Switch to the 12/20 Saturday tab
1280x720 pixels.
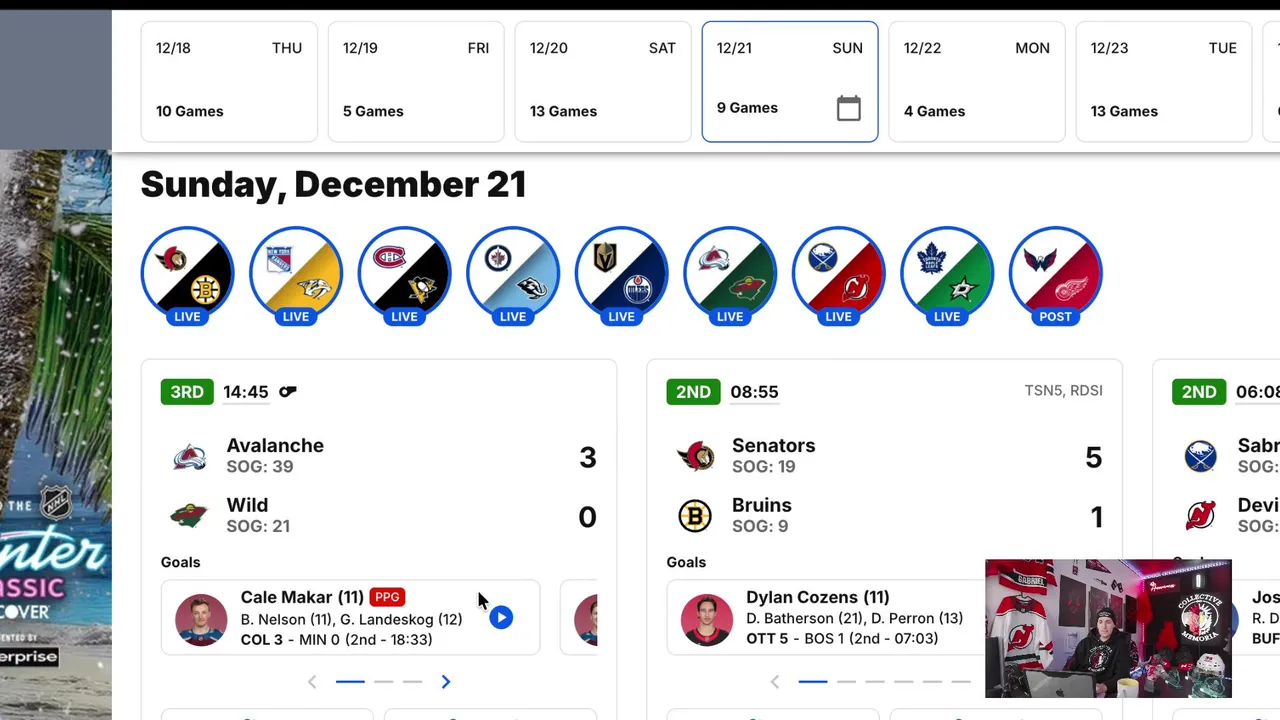click(x=602, y=81)
